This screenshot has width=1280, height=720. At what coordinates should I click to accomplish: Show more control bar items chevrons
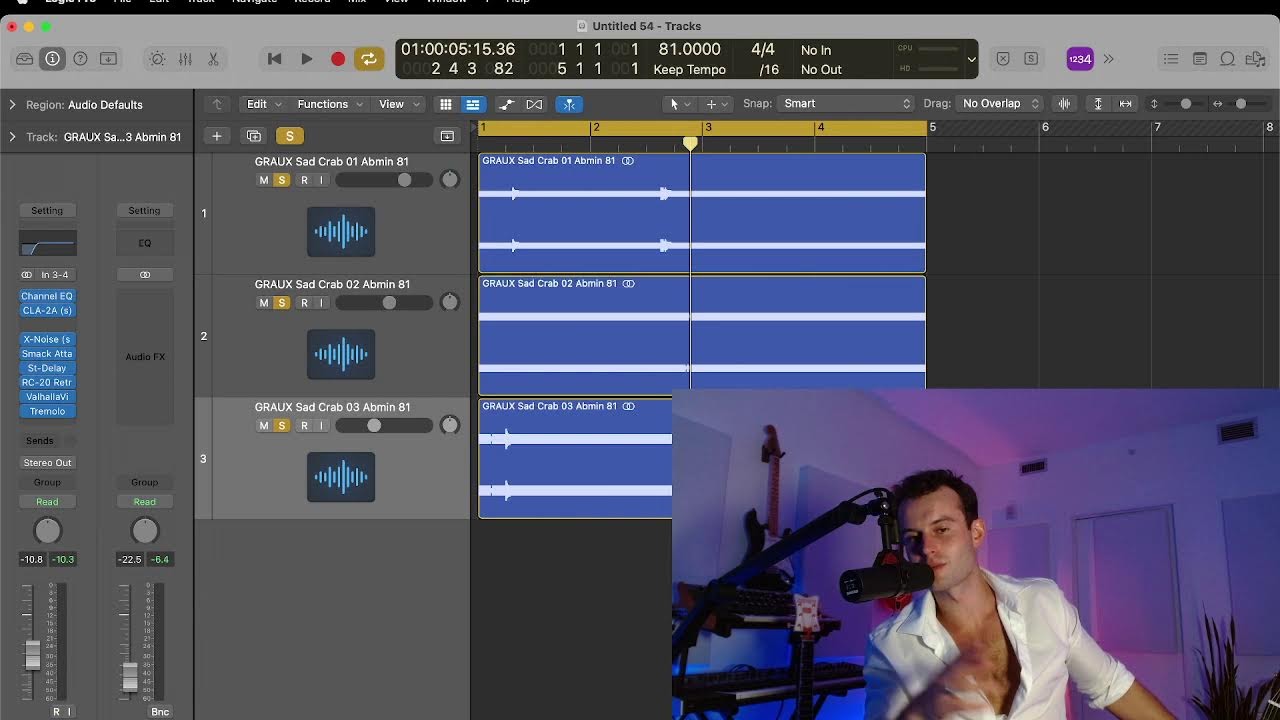pyautogui.click(x=1108, y=59)
